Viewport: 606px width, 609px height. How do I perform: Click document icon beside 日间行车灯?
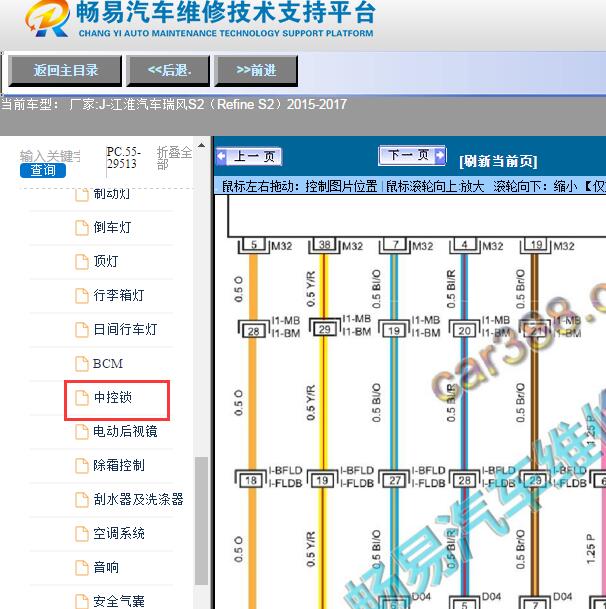point(82,329)
